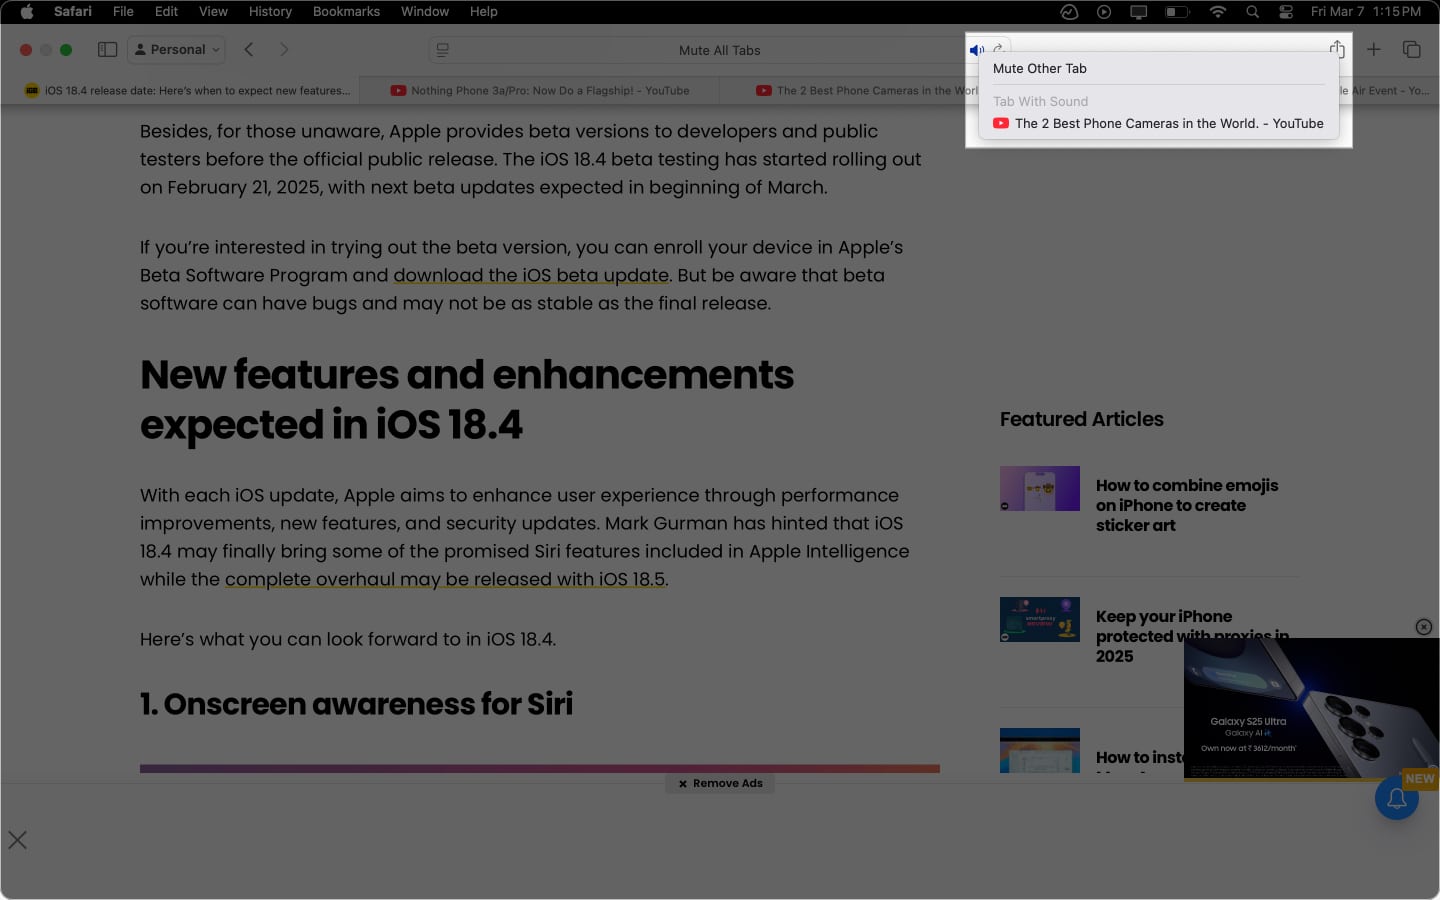Dismiss the bottom banner with X icon
The image size is (1440, 900).
pos(18,840)
